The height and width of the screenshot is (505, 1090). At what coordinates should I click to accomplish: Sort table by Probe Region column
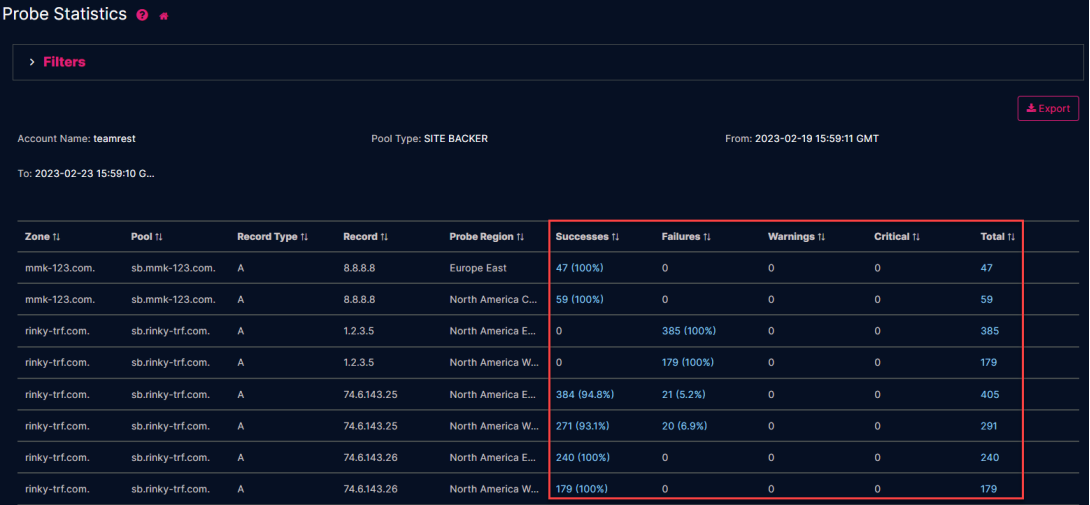click(487, 237)
